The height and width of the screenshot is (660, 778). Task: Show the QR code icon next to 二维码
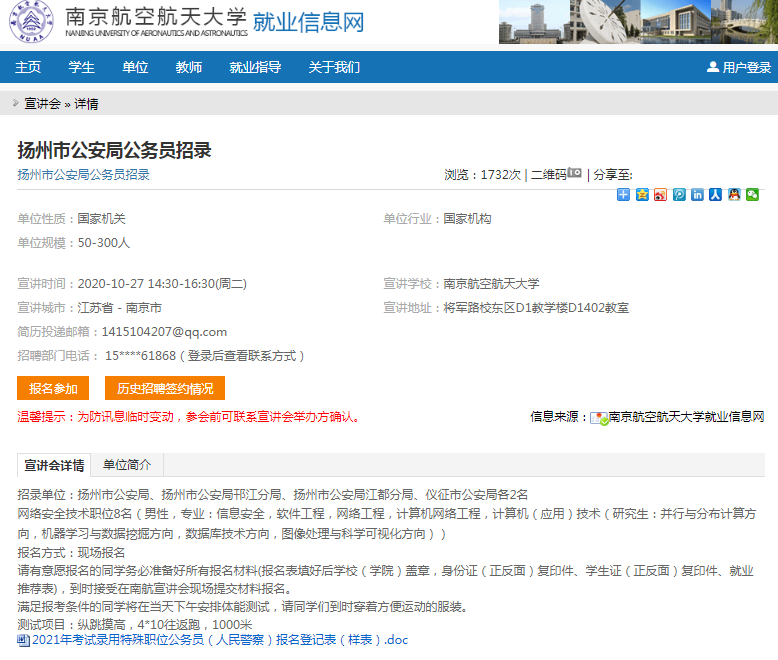(x=575, y=173)
